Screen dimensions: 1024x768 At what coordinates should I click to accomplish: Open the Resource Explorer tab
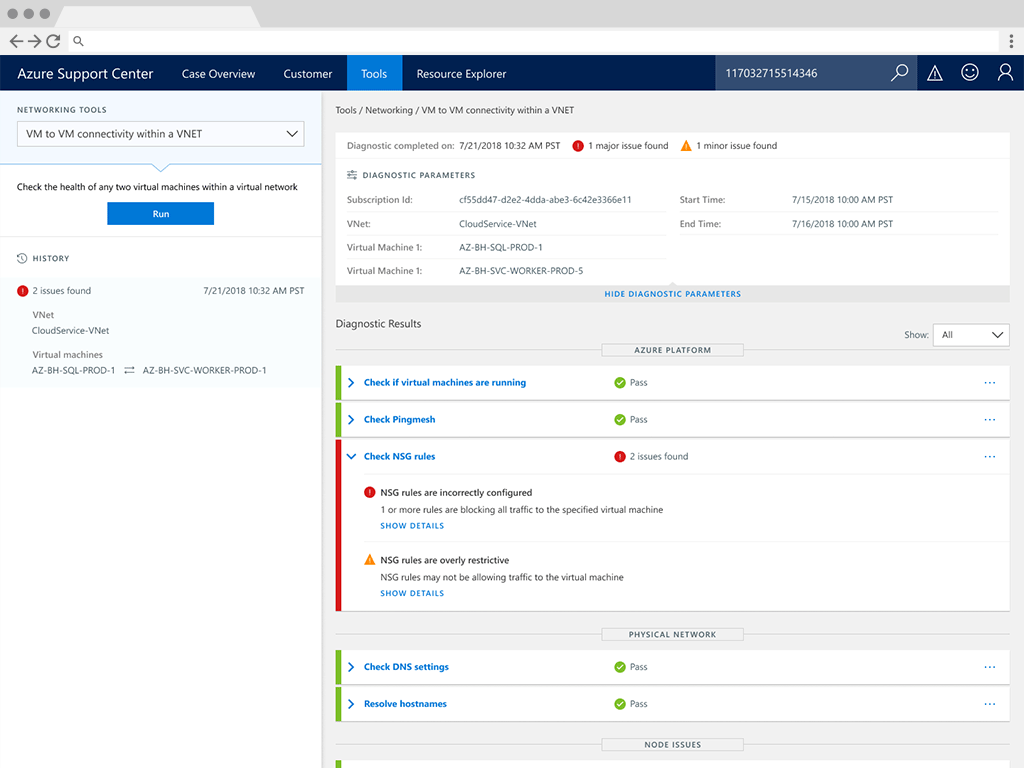[x=461, y=74]
